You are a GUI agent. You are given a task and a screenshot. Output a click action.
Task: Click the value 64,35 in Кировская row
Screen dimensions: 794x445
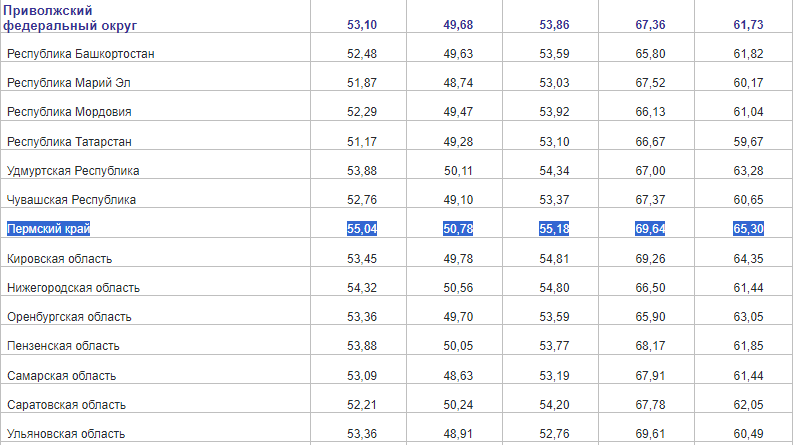(x=747, y=259)
